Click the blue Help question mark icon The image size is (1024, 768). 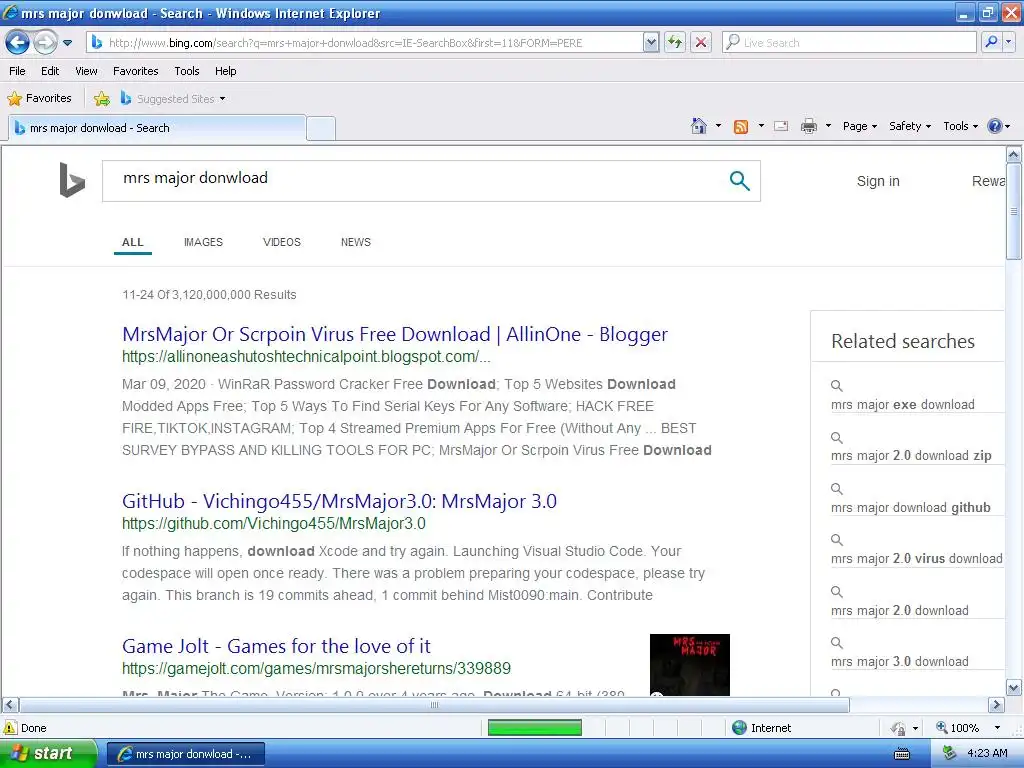[995, 126]
